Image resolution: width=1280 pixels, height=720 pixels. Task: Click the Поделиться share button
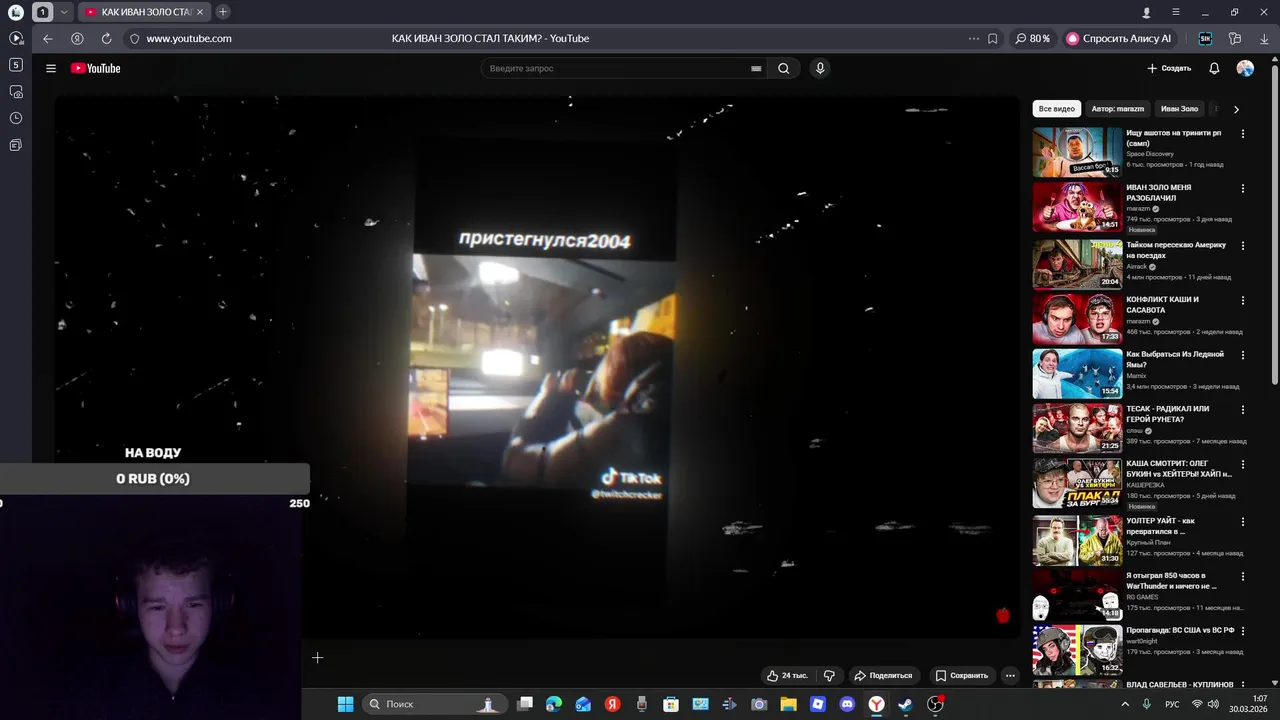click(x=883, y=675)
